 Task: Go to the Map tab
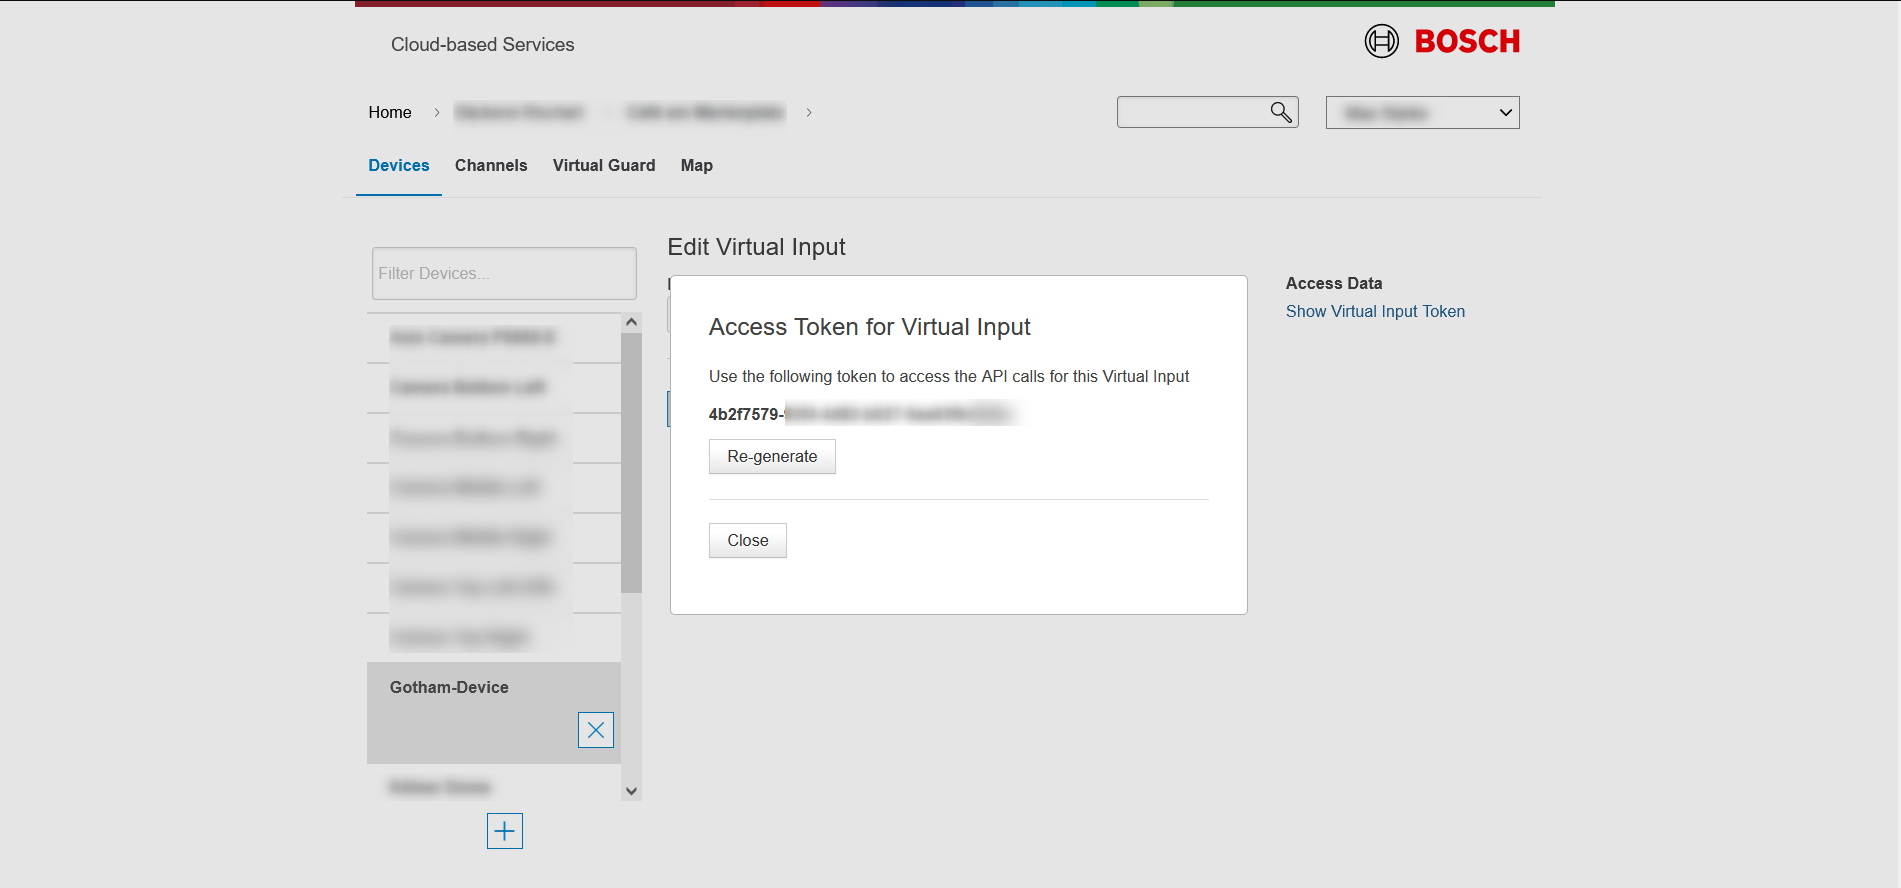tap(696, 166)
